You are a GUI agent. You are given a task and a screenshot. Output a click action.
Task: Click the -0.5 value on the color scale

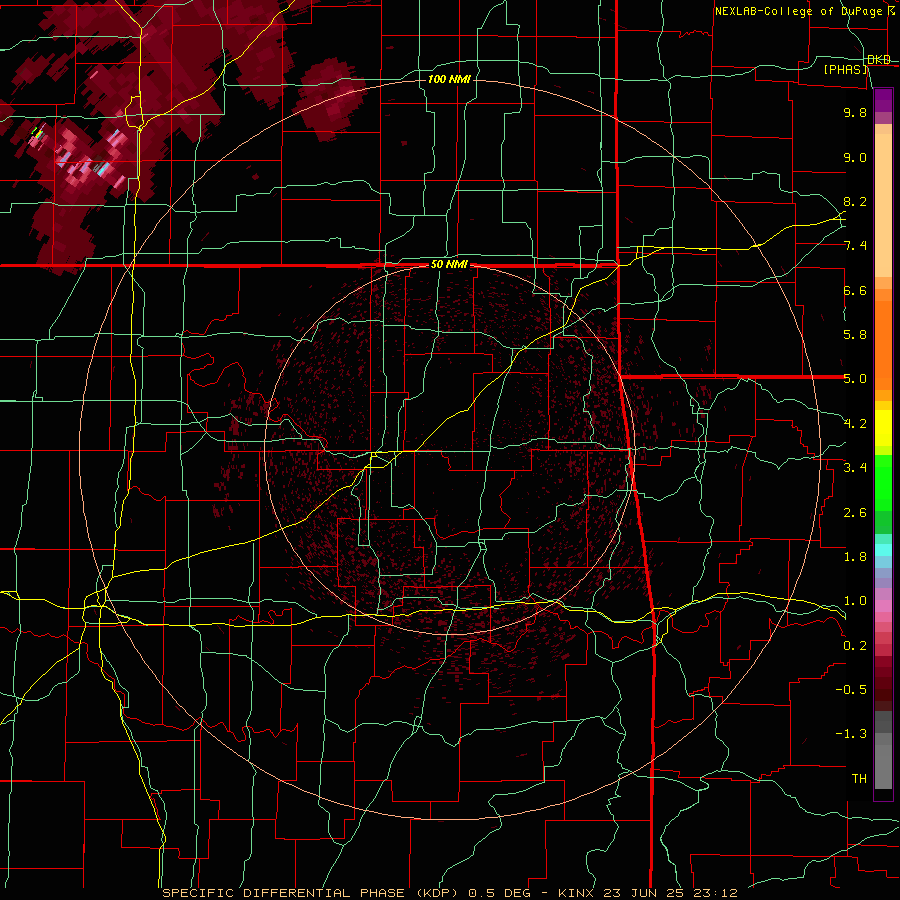click(851, 690)
